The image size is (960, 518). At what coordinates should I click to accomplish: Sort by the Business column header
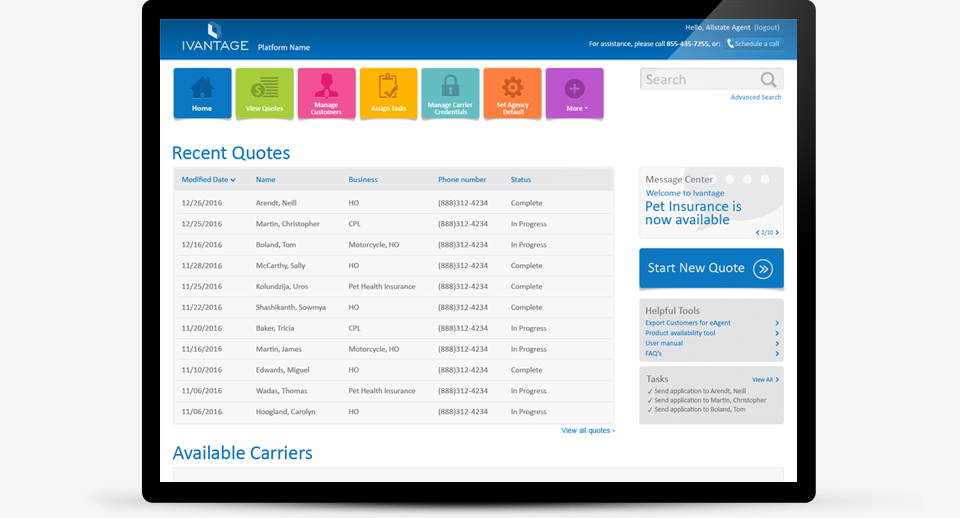click(363, 179)
